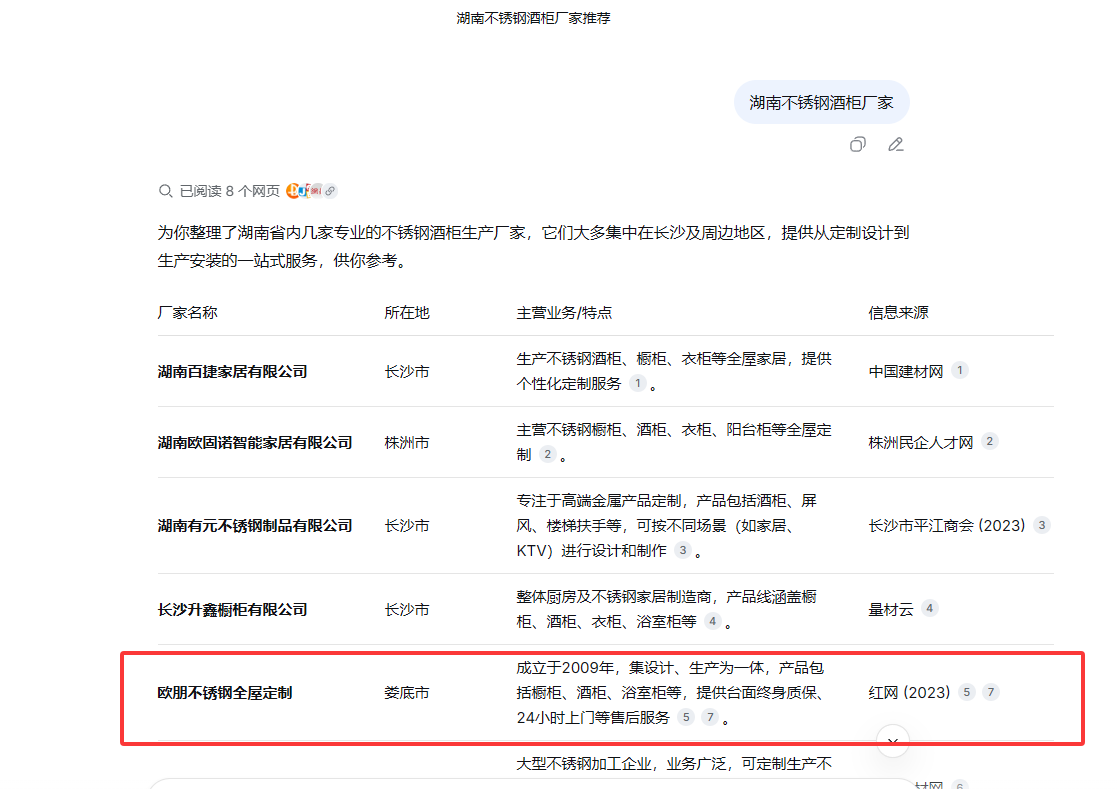Click the search magnifier icon beside 已阅读
Viewport: 1117px width, 789px height.
tap(165, 191)
